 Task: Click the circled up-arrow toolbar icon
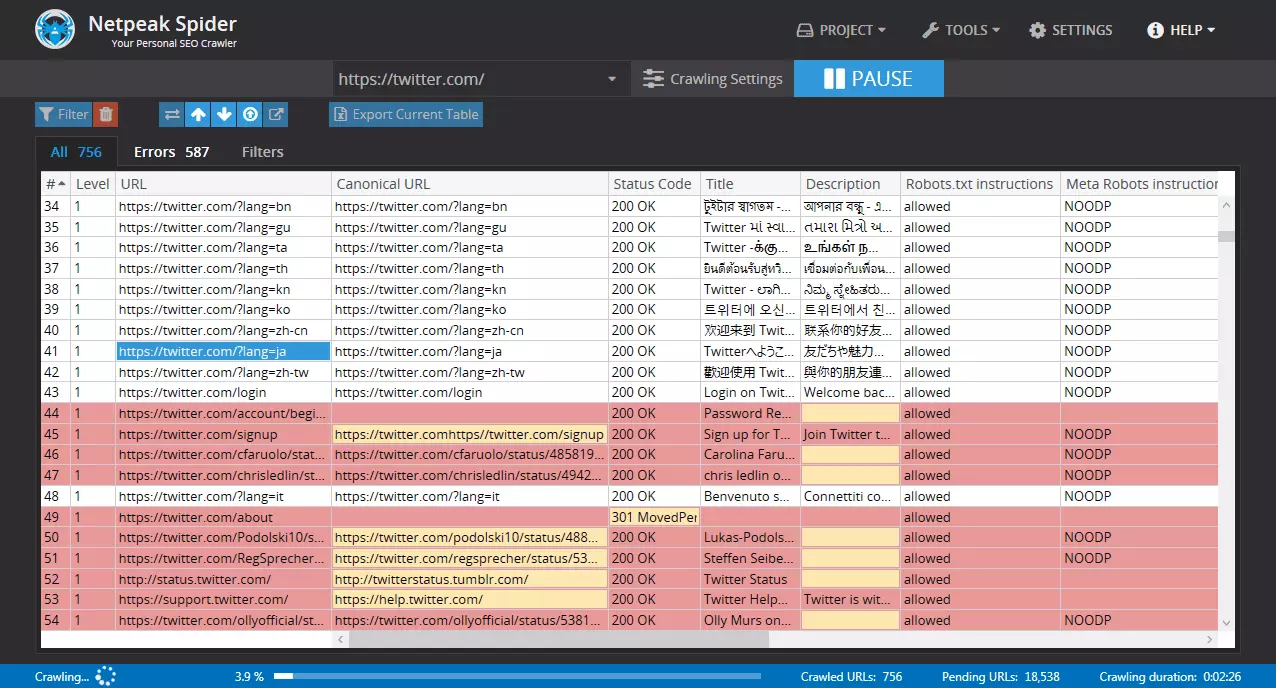[250, 114]
